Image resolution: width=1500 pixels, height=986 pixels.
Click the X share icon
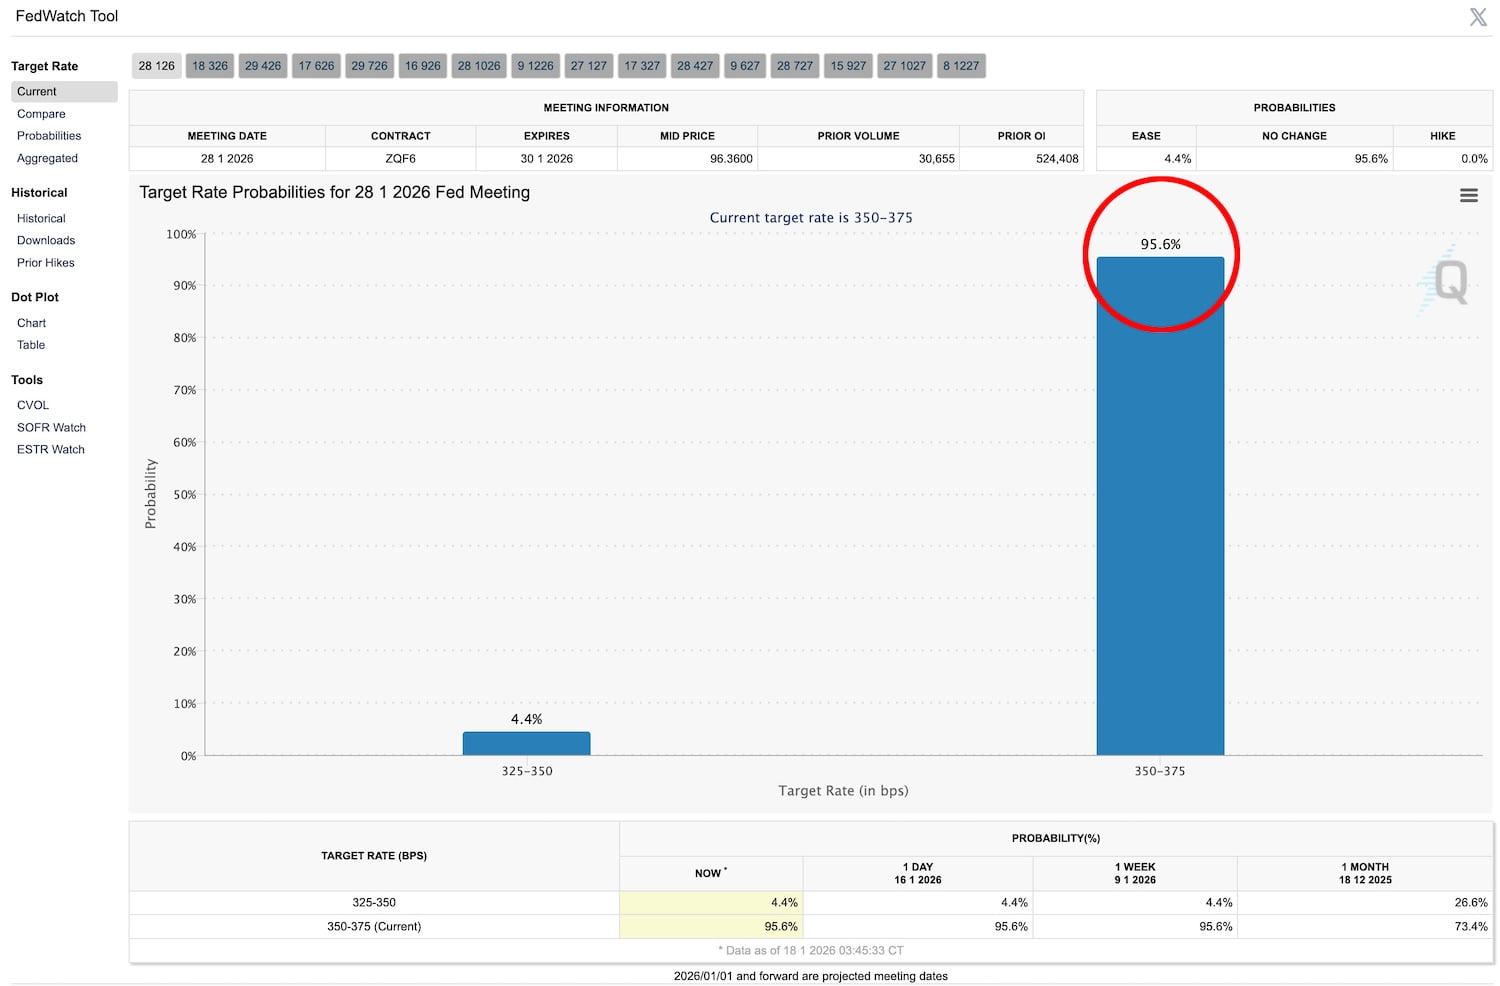tap(1477, 17)
